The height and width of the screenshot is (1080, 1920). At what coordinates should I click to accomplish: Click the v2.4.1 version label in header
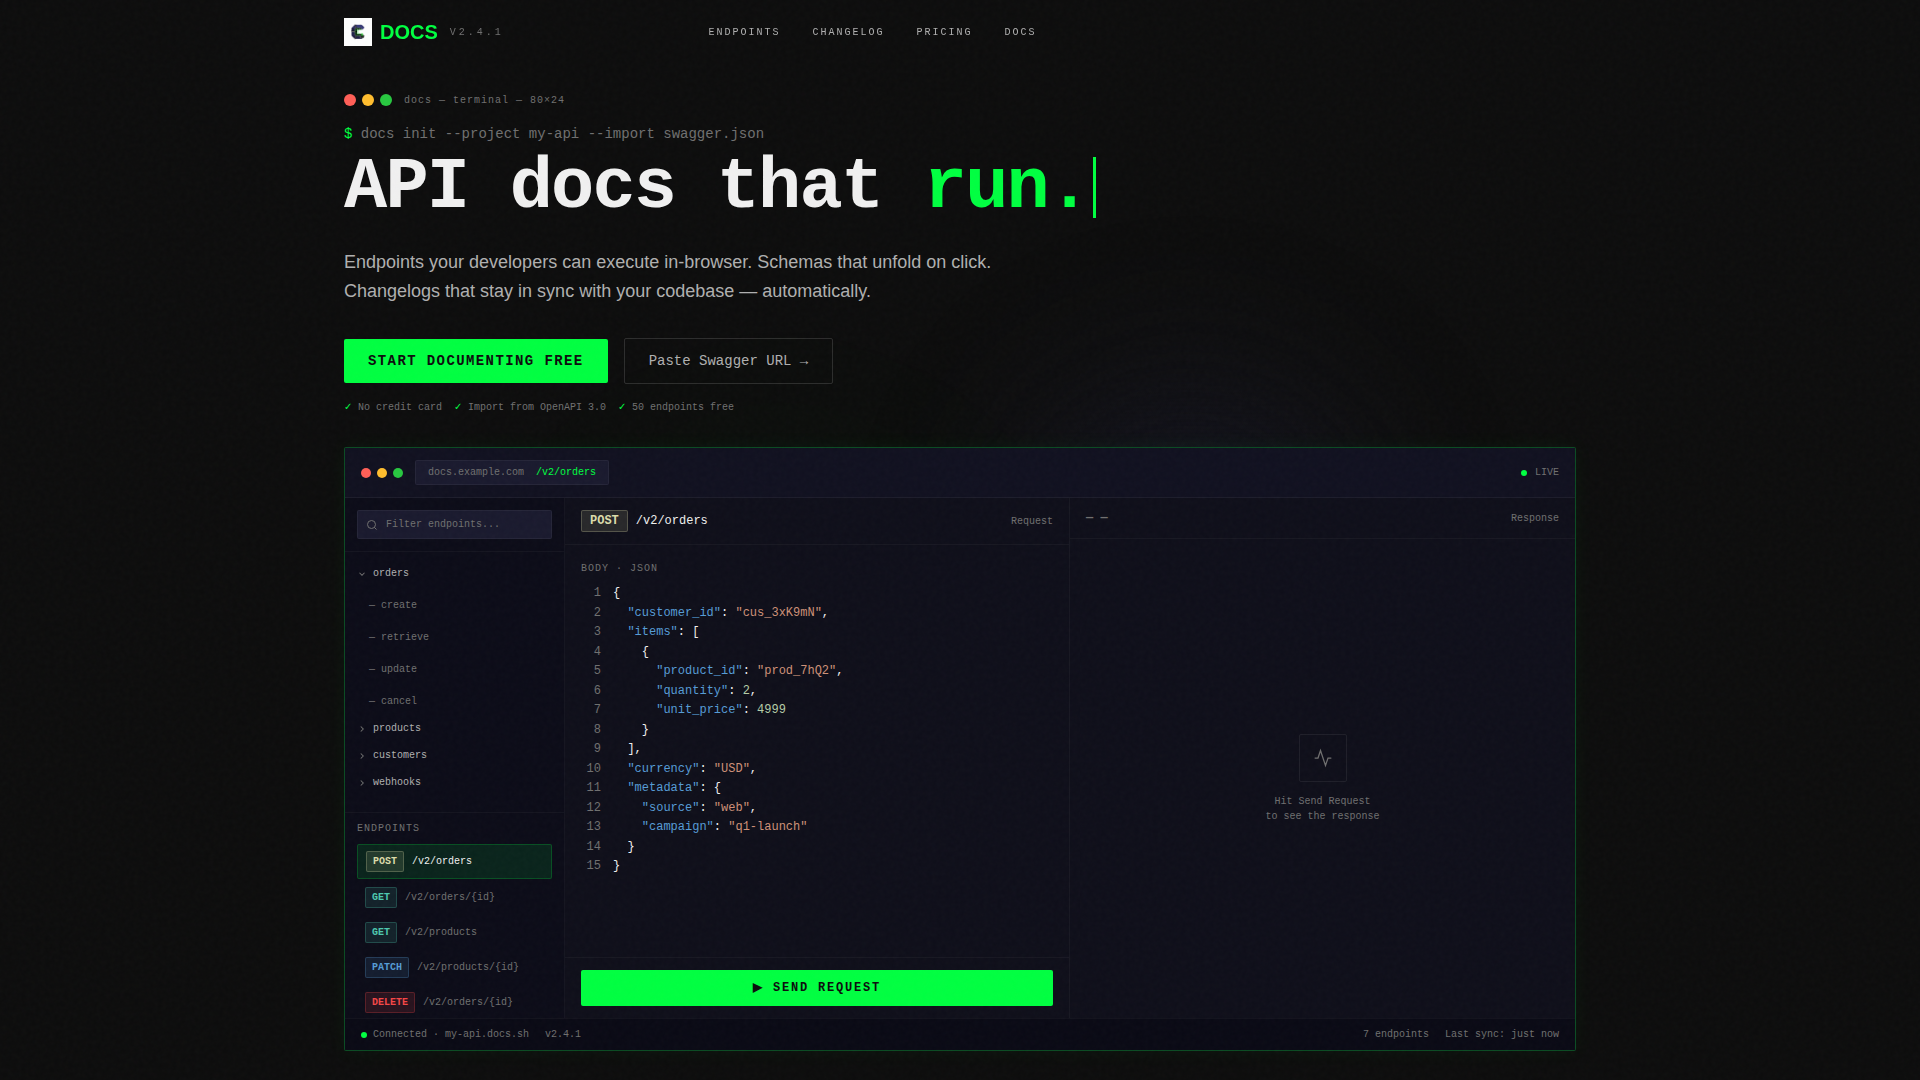point(476,32)
